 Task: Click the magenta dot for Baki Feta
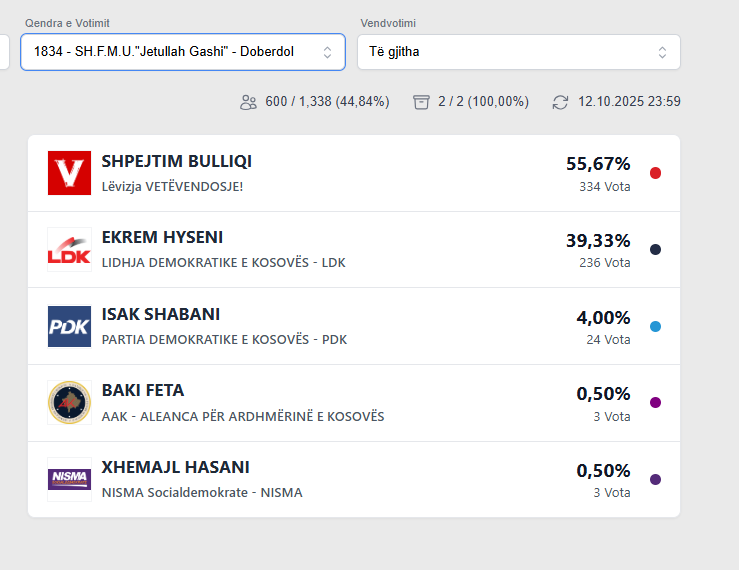655,403
